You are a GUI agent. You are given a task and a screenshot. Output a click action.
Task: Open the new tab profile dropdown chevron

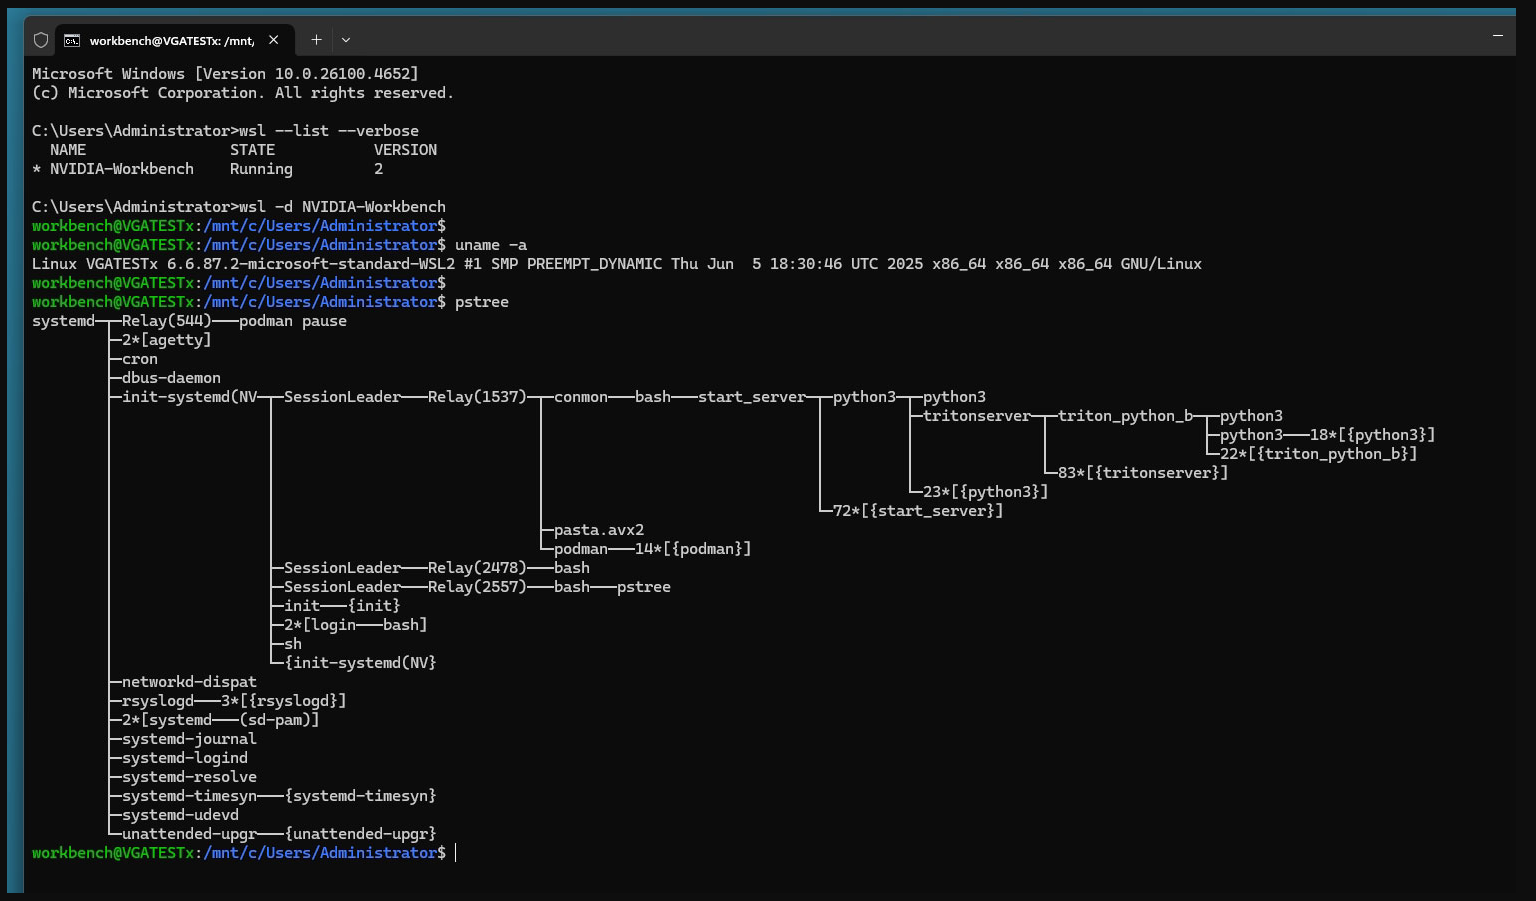[x=346, y=40]
